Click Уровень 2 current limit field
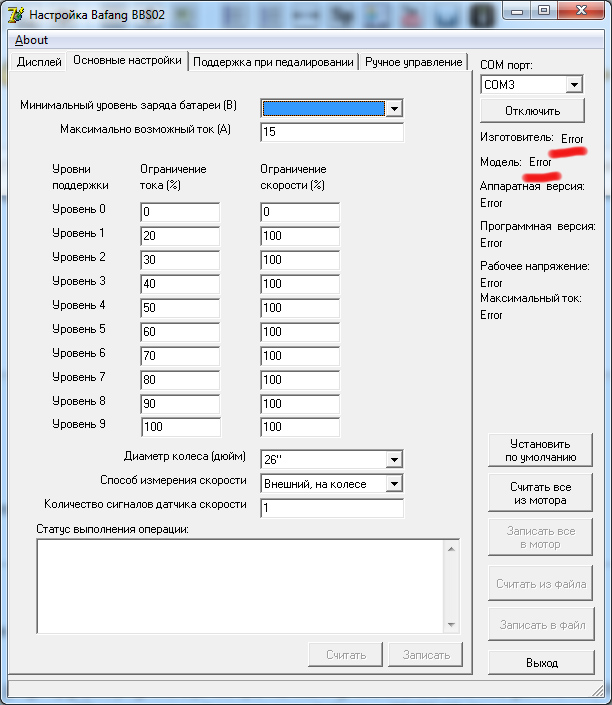This screenshot has height=705, width=612. [x=180, y=260]
